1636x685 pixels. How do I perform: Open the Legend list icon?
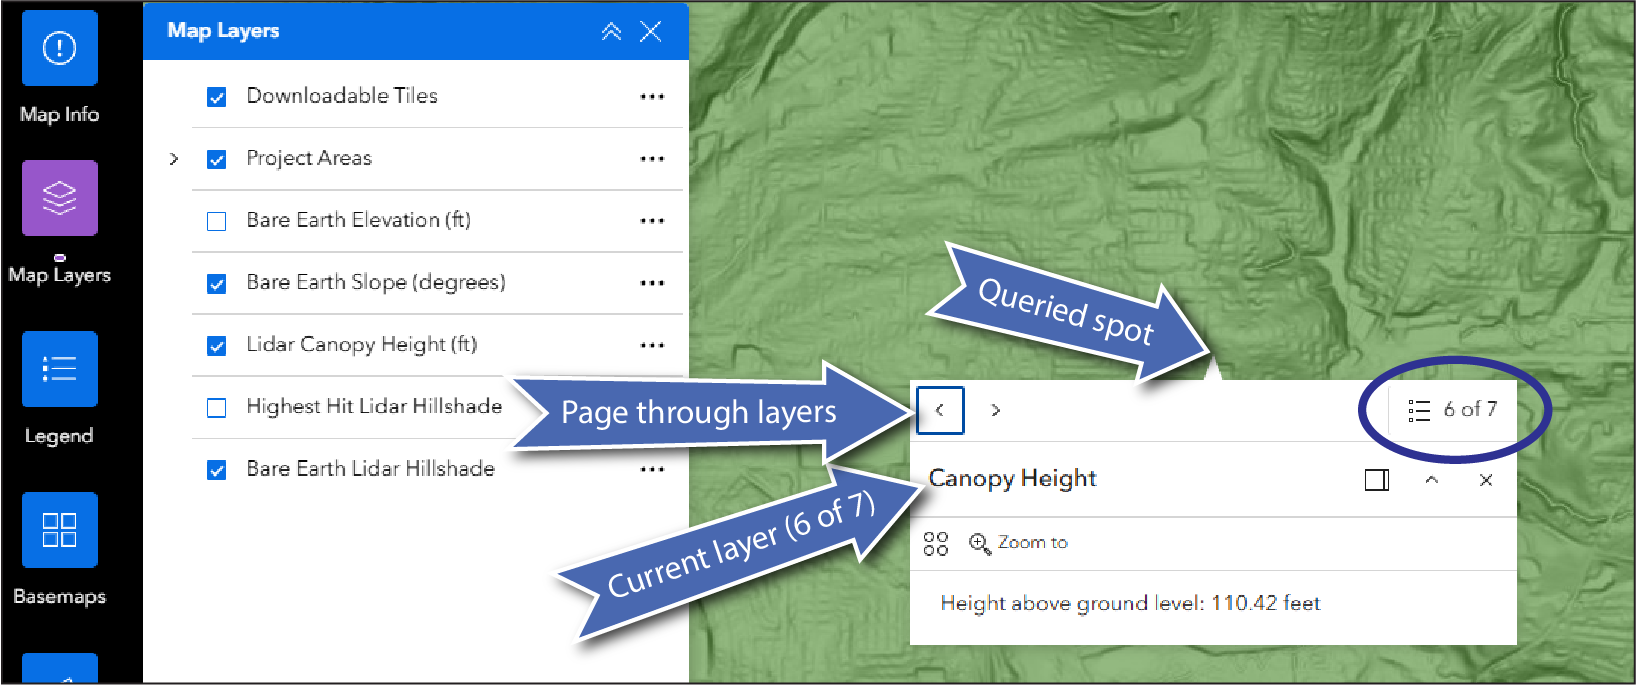[x=60, y=369]
